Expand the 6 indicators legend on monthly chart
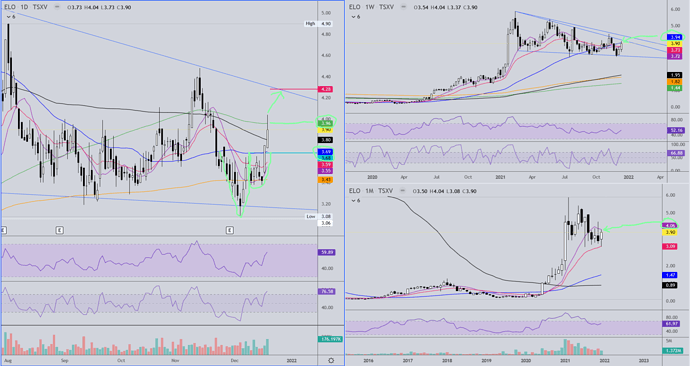 point(356,201)
